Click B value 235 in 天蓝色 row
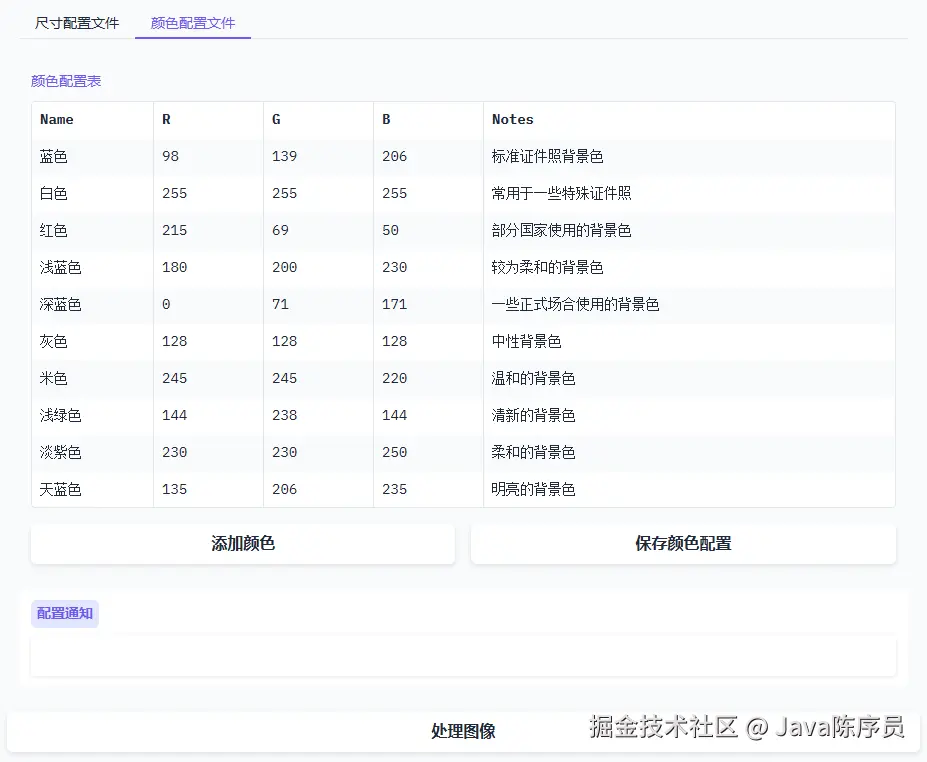Image resolution: width=927 pixels, height=762 pixels. pos(428,489)
